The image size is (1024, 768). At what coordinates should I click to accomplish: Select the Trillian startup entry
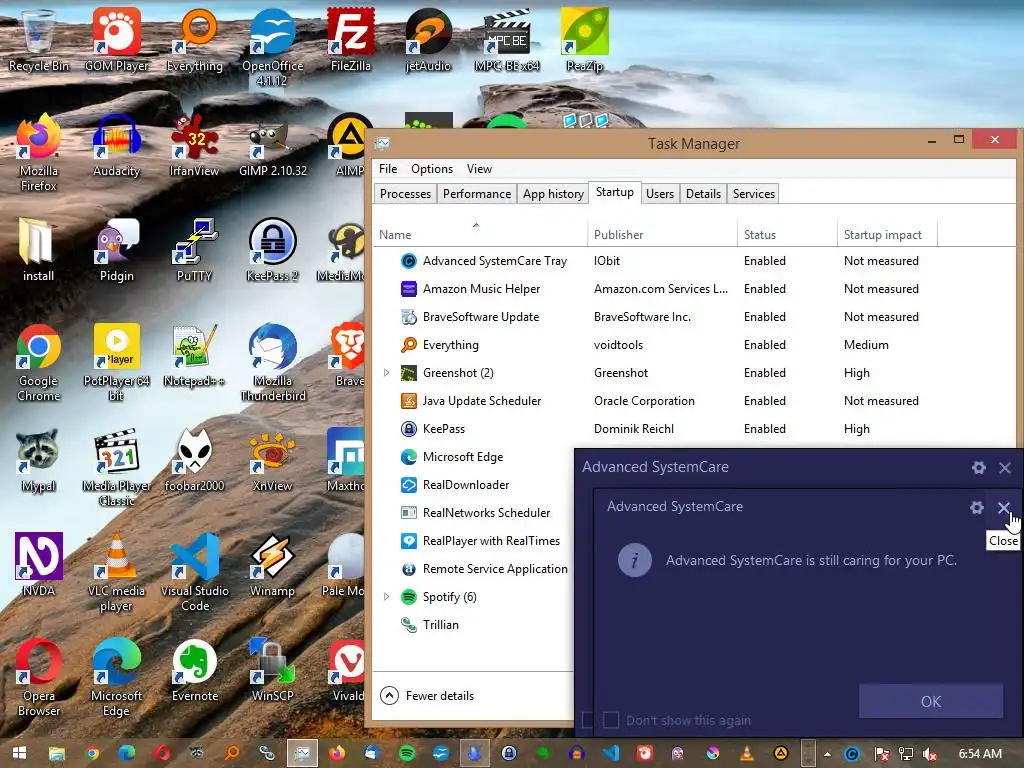(x=473, y=625)
